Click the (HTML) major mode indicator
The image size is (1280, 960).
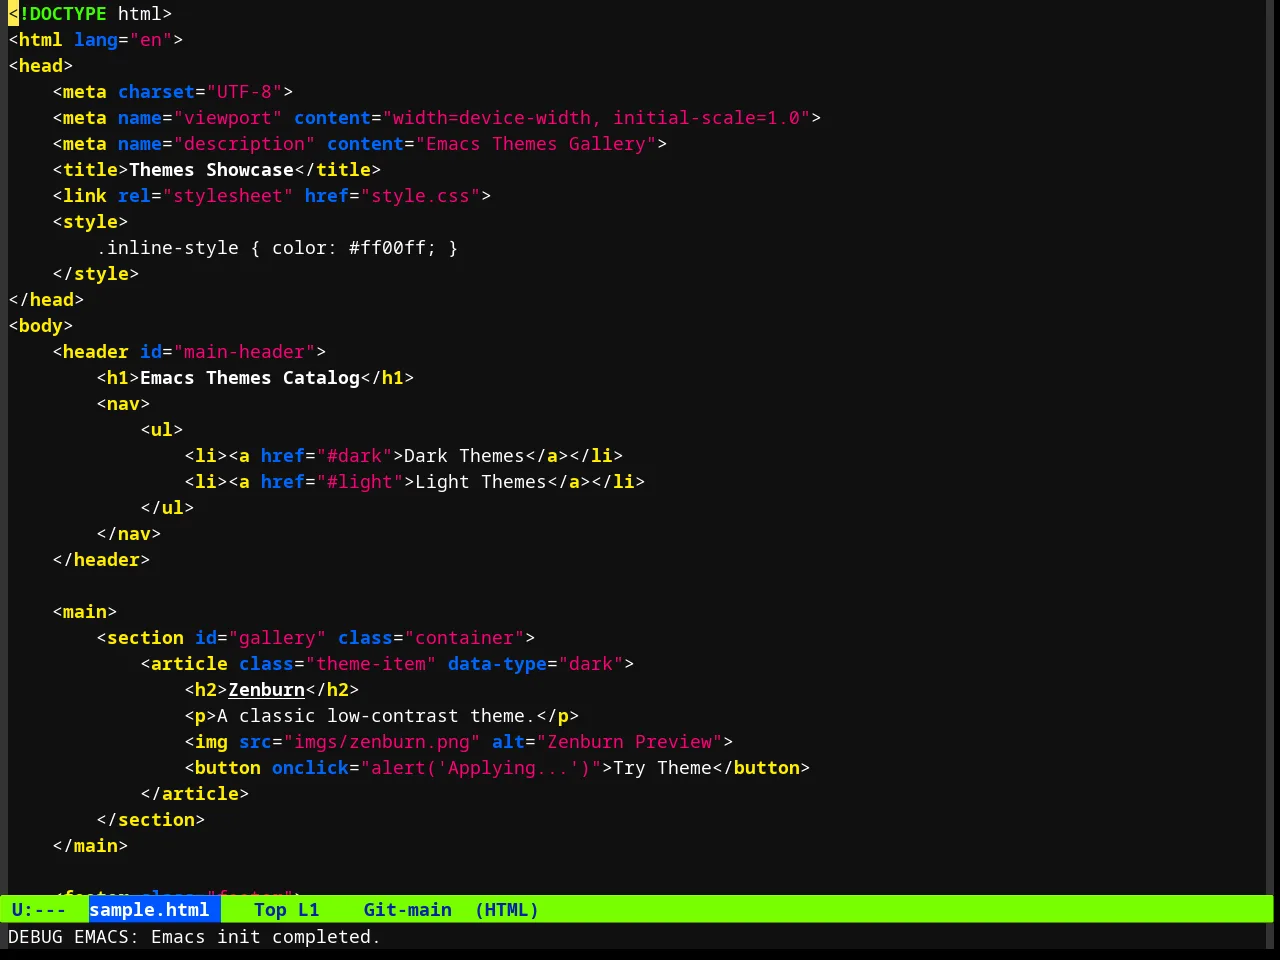pyautogui.click(x=506, y=910)
